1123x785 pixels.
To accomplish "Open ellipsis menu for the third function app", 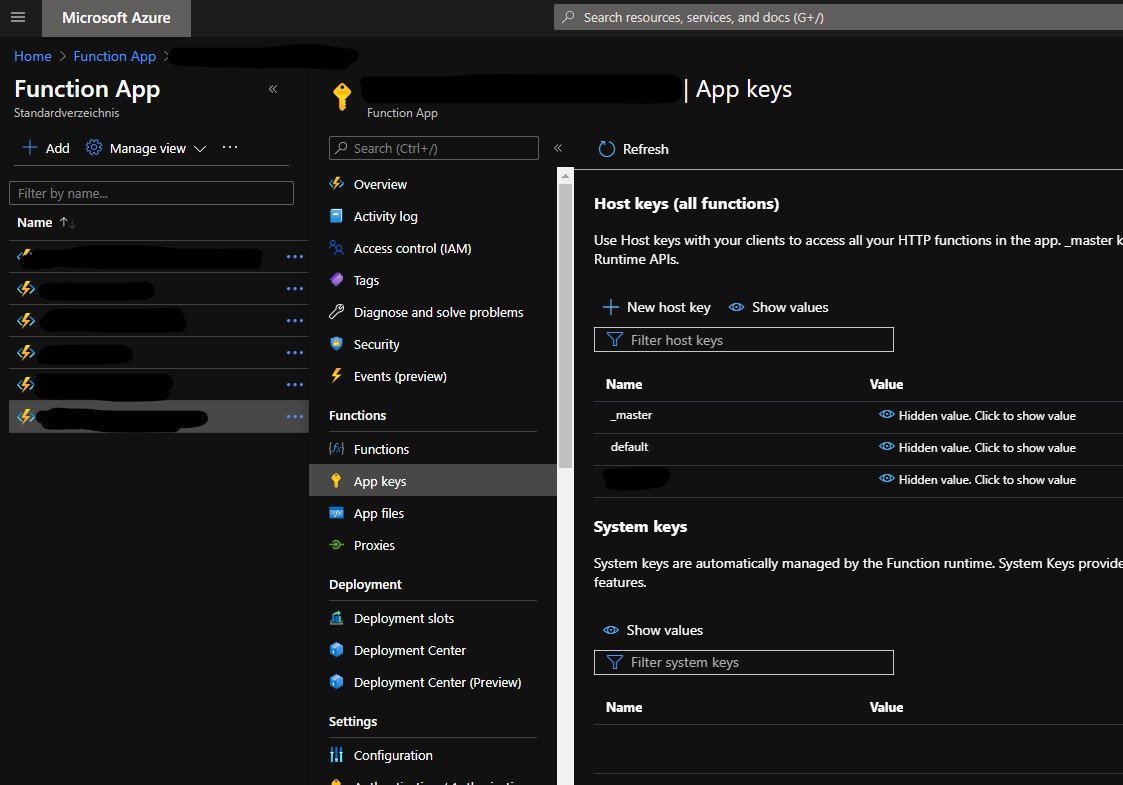I will 295,320.
